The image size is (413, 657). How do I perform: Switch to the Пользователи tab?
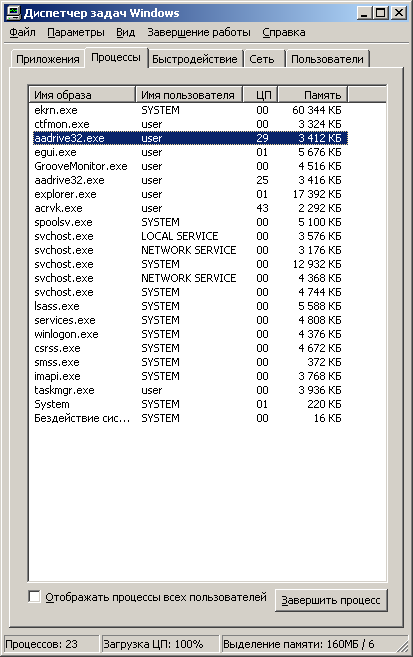(327, 59)
